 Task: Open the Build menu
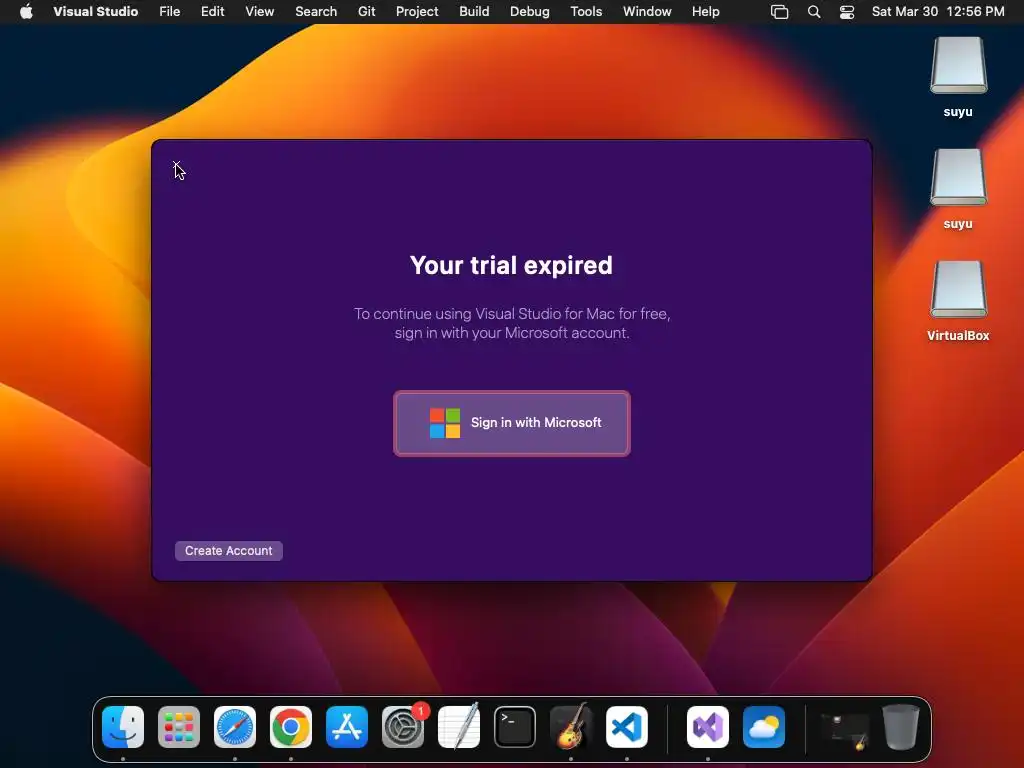474,12
